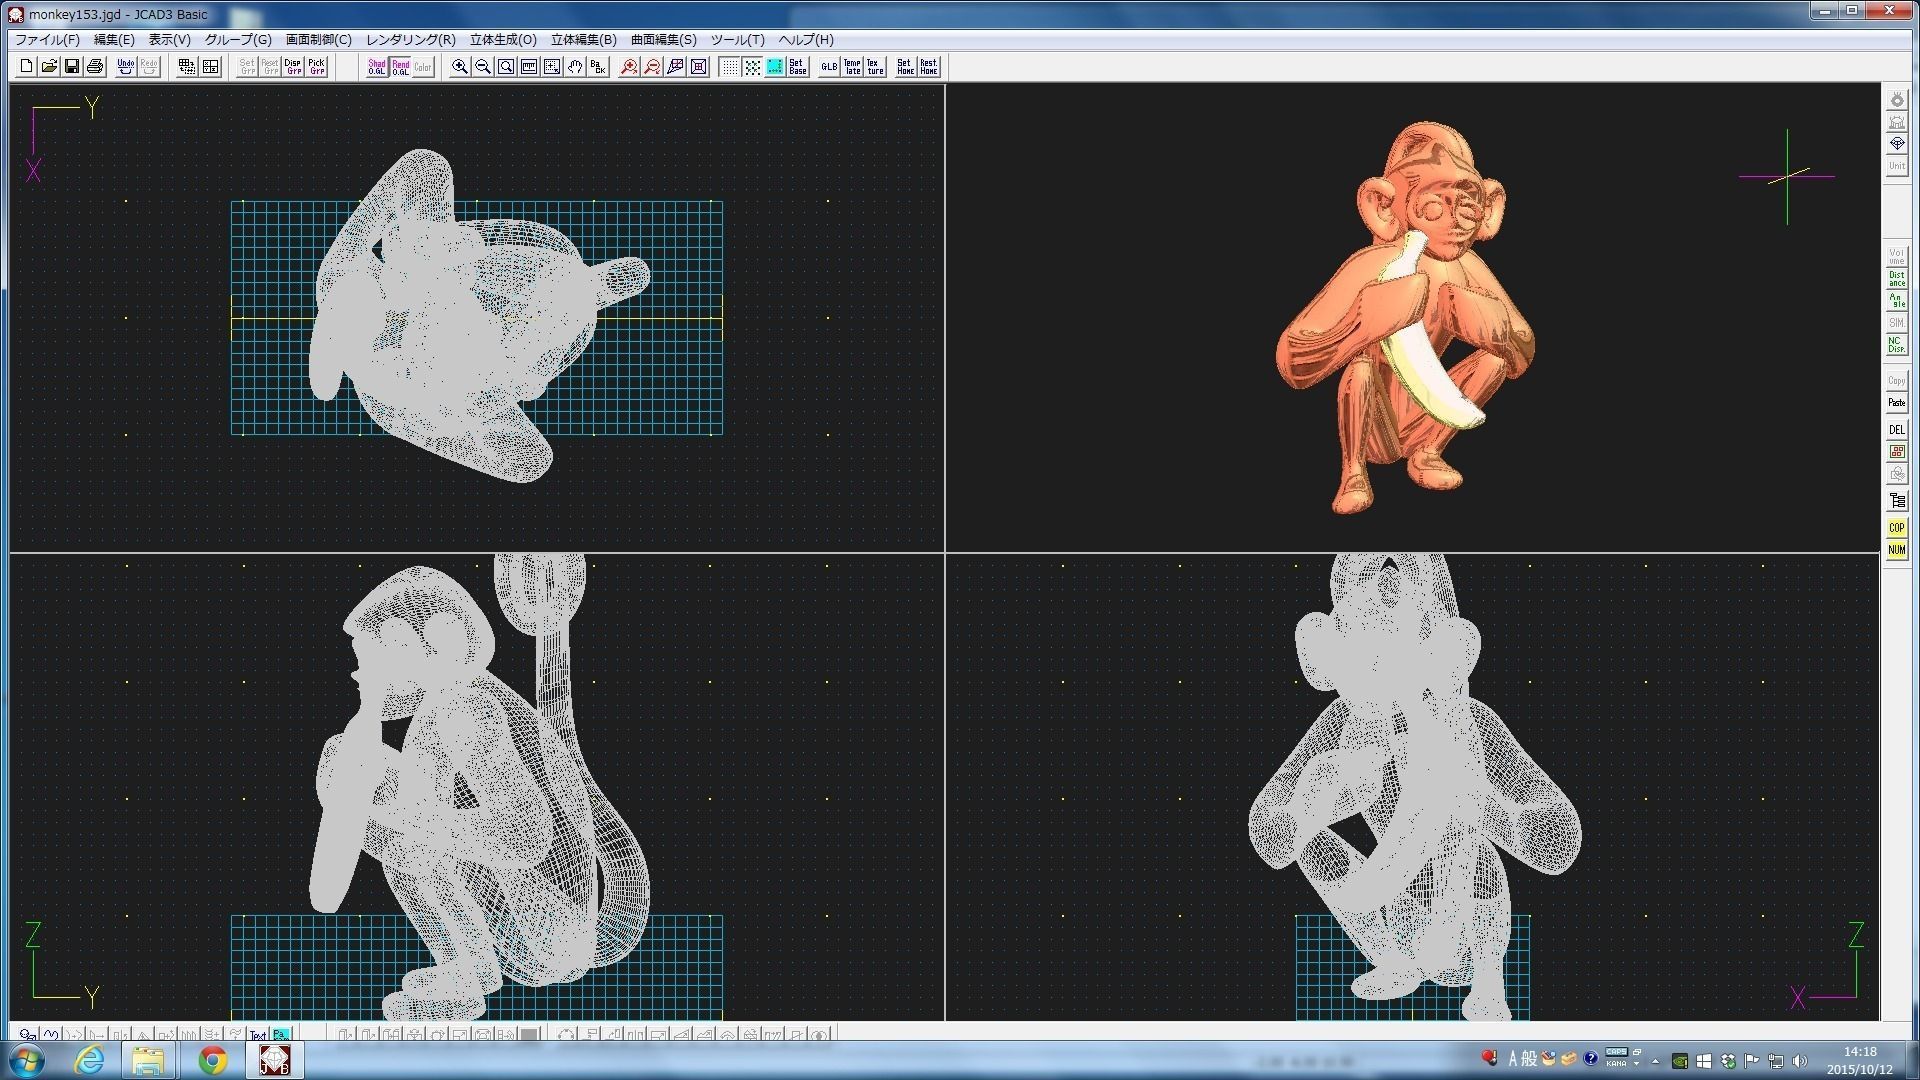Select the zoom window magnifier tool
The width and height of the screenshot is (1920, 1080).
click(x=506, y=67)
